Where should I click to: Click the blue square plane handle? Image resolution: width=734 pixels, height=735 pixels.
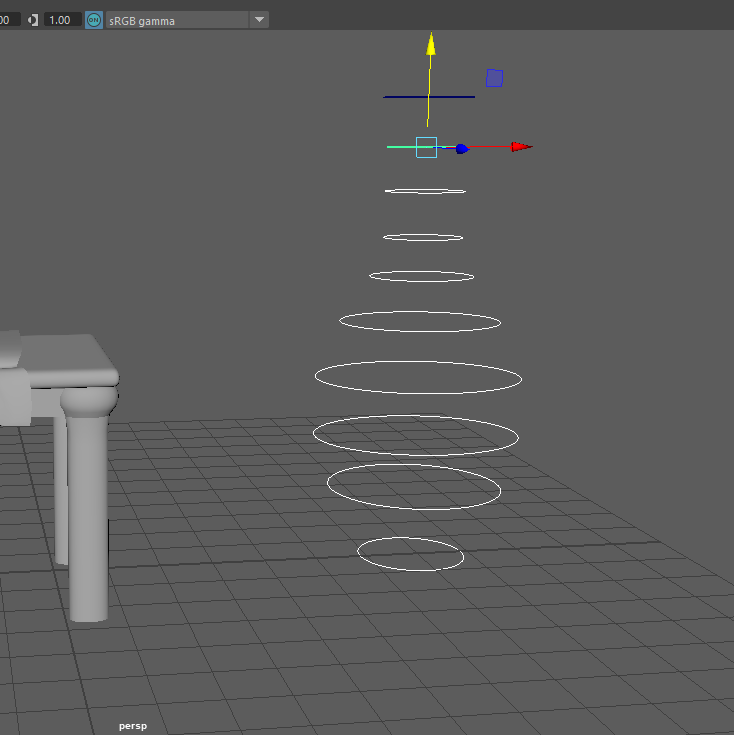[494, 78]
